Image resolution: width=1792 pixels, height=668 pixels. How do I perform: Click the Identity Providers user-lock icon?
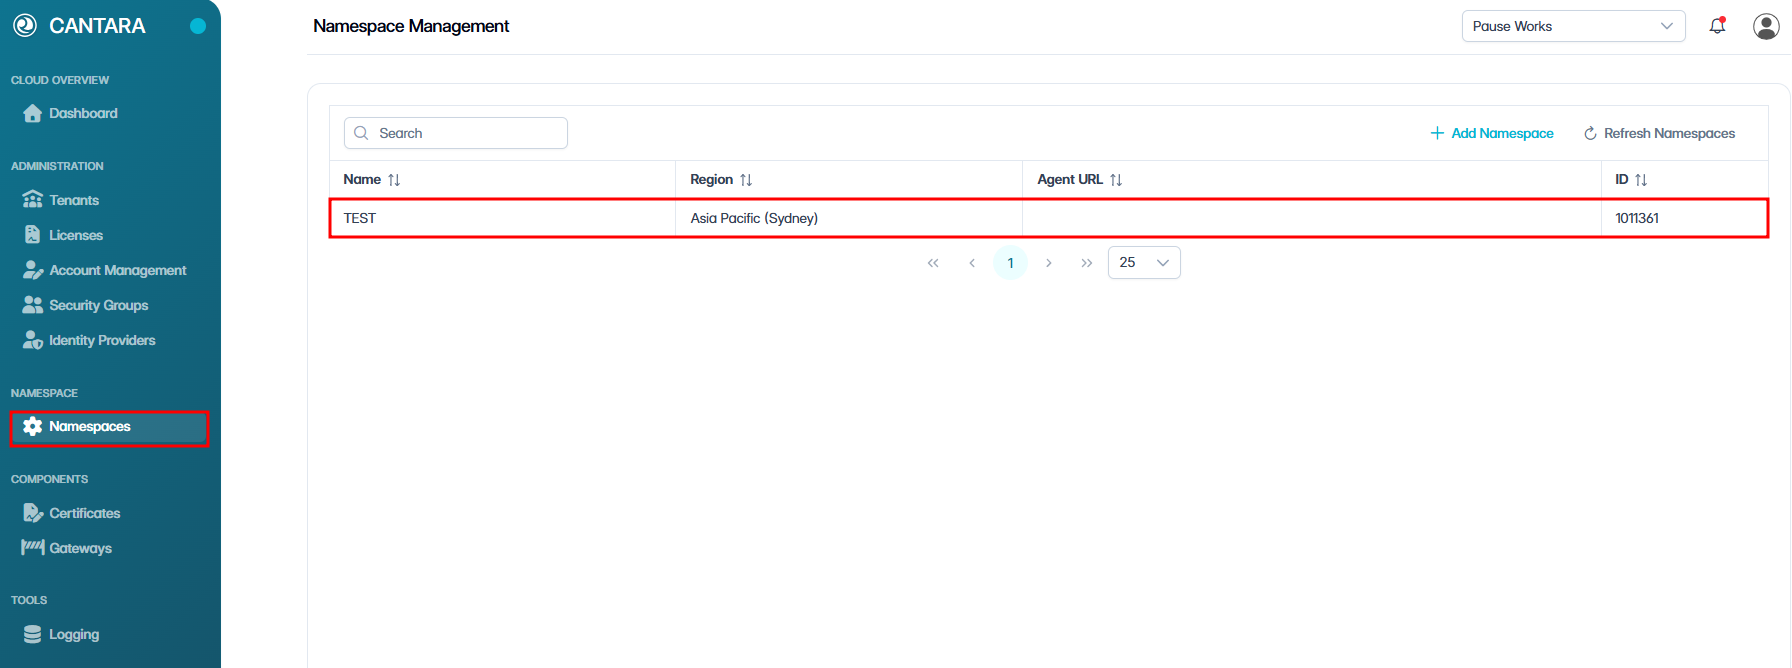33,340
